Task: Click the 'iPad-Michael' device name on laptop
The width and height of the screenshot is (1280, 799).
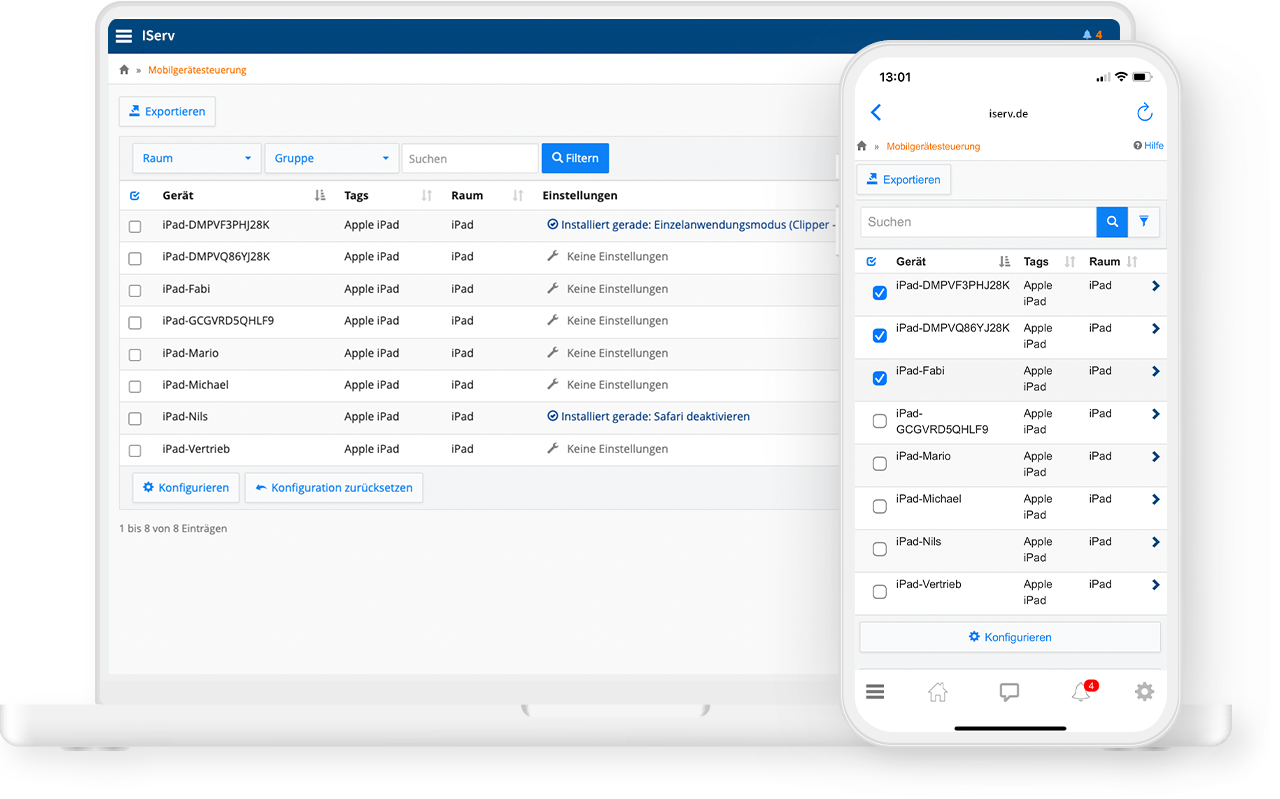Action: click(x=196, y=385)
